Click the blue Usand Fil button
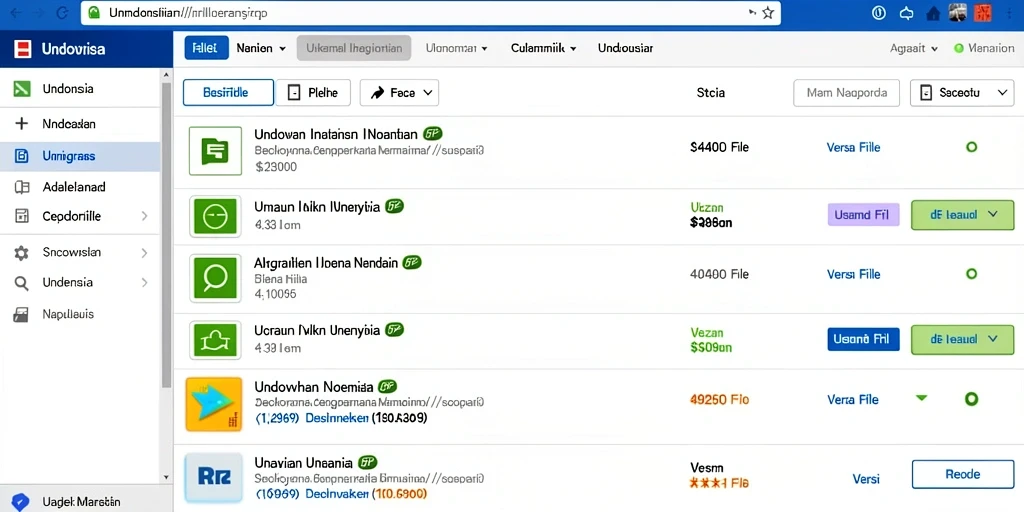Image resolution: width=1024 pixels, height=512 pixels. [863, 340]
